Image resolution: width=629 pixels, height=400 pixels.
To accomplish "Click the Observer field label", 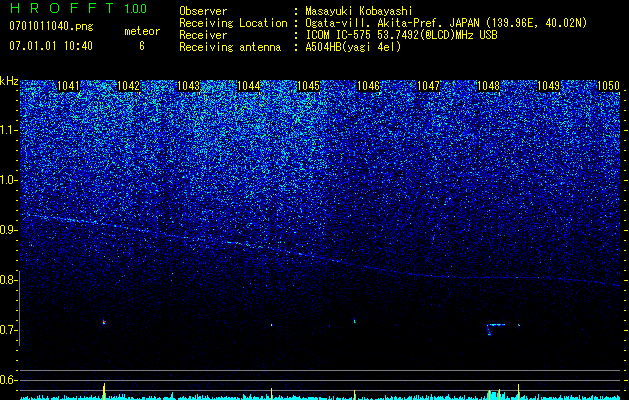I will coord(203,11).
